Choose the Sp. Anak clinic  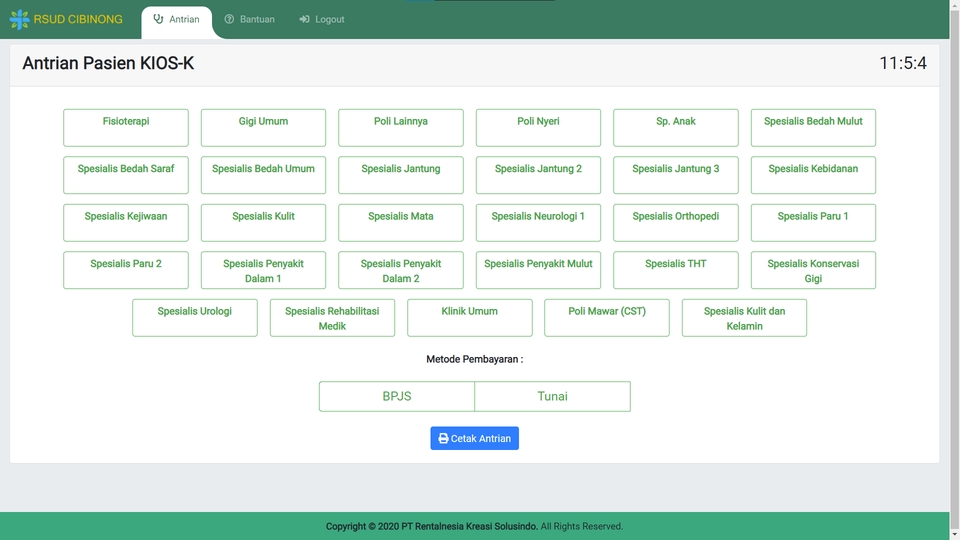676,128
